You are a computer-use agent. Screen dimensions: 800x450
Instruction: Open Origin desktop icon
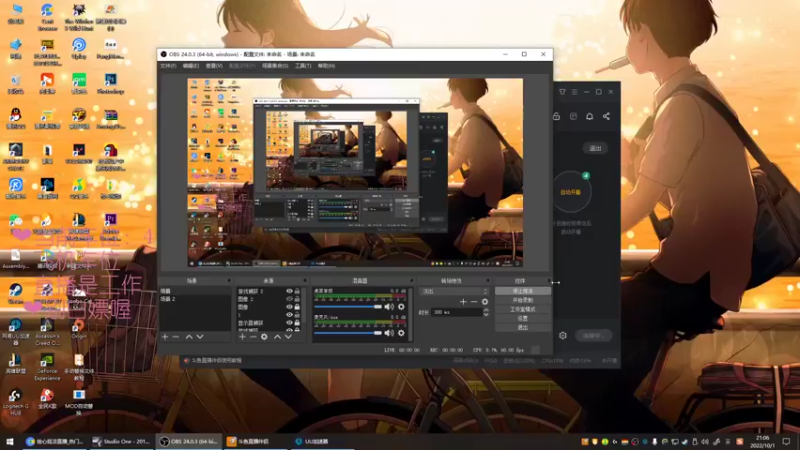click(x=79, y=329)
